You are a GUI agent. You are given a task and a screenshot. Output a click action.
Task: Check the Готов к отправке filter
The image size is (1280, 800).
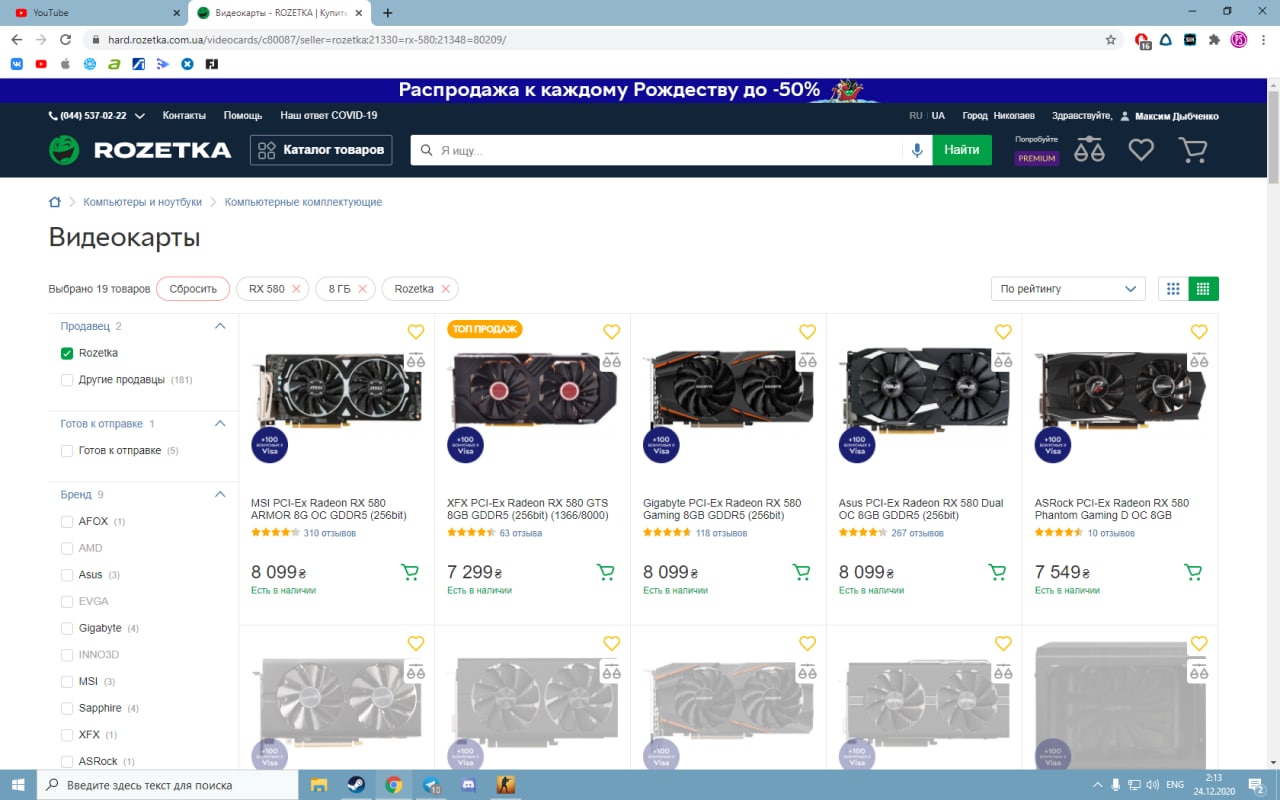coord(67,451)
